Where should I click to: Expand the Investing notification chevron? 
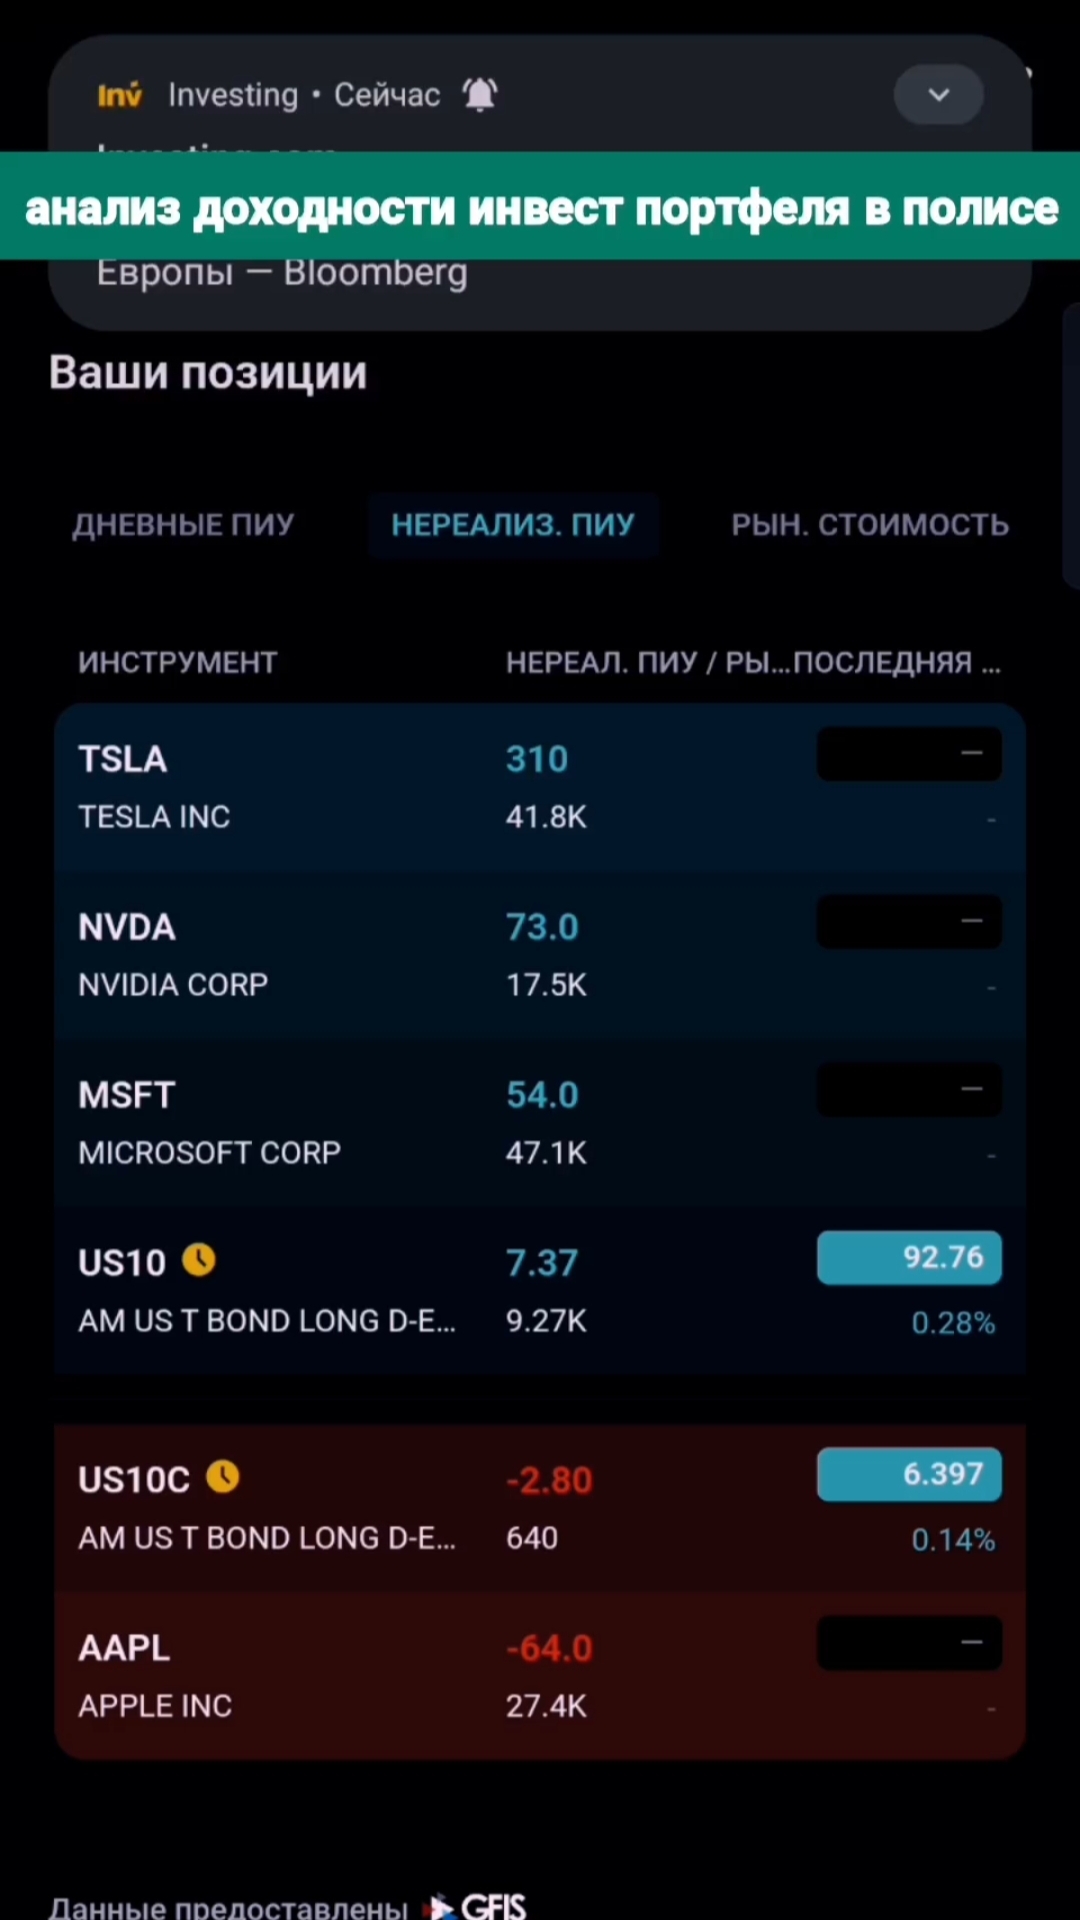938,95
